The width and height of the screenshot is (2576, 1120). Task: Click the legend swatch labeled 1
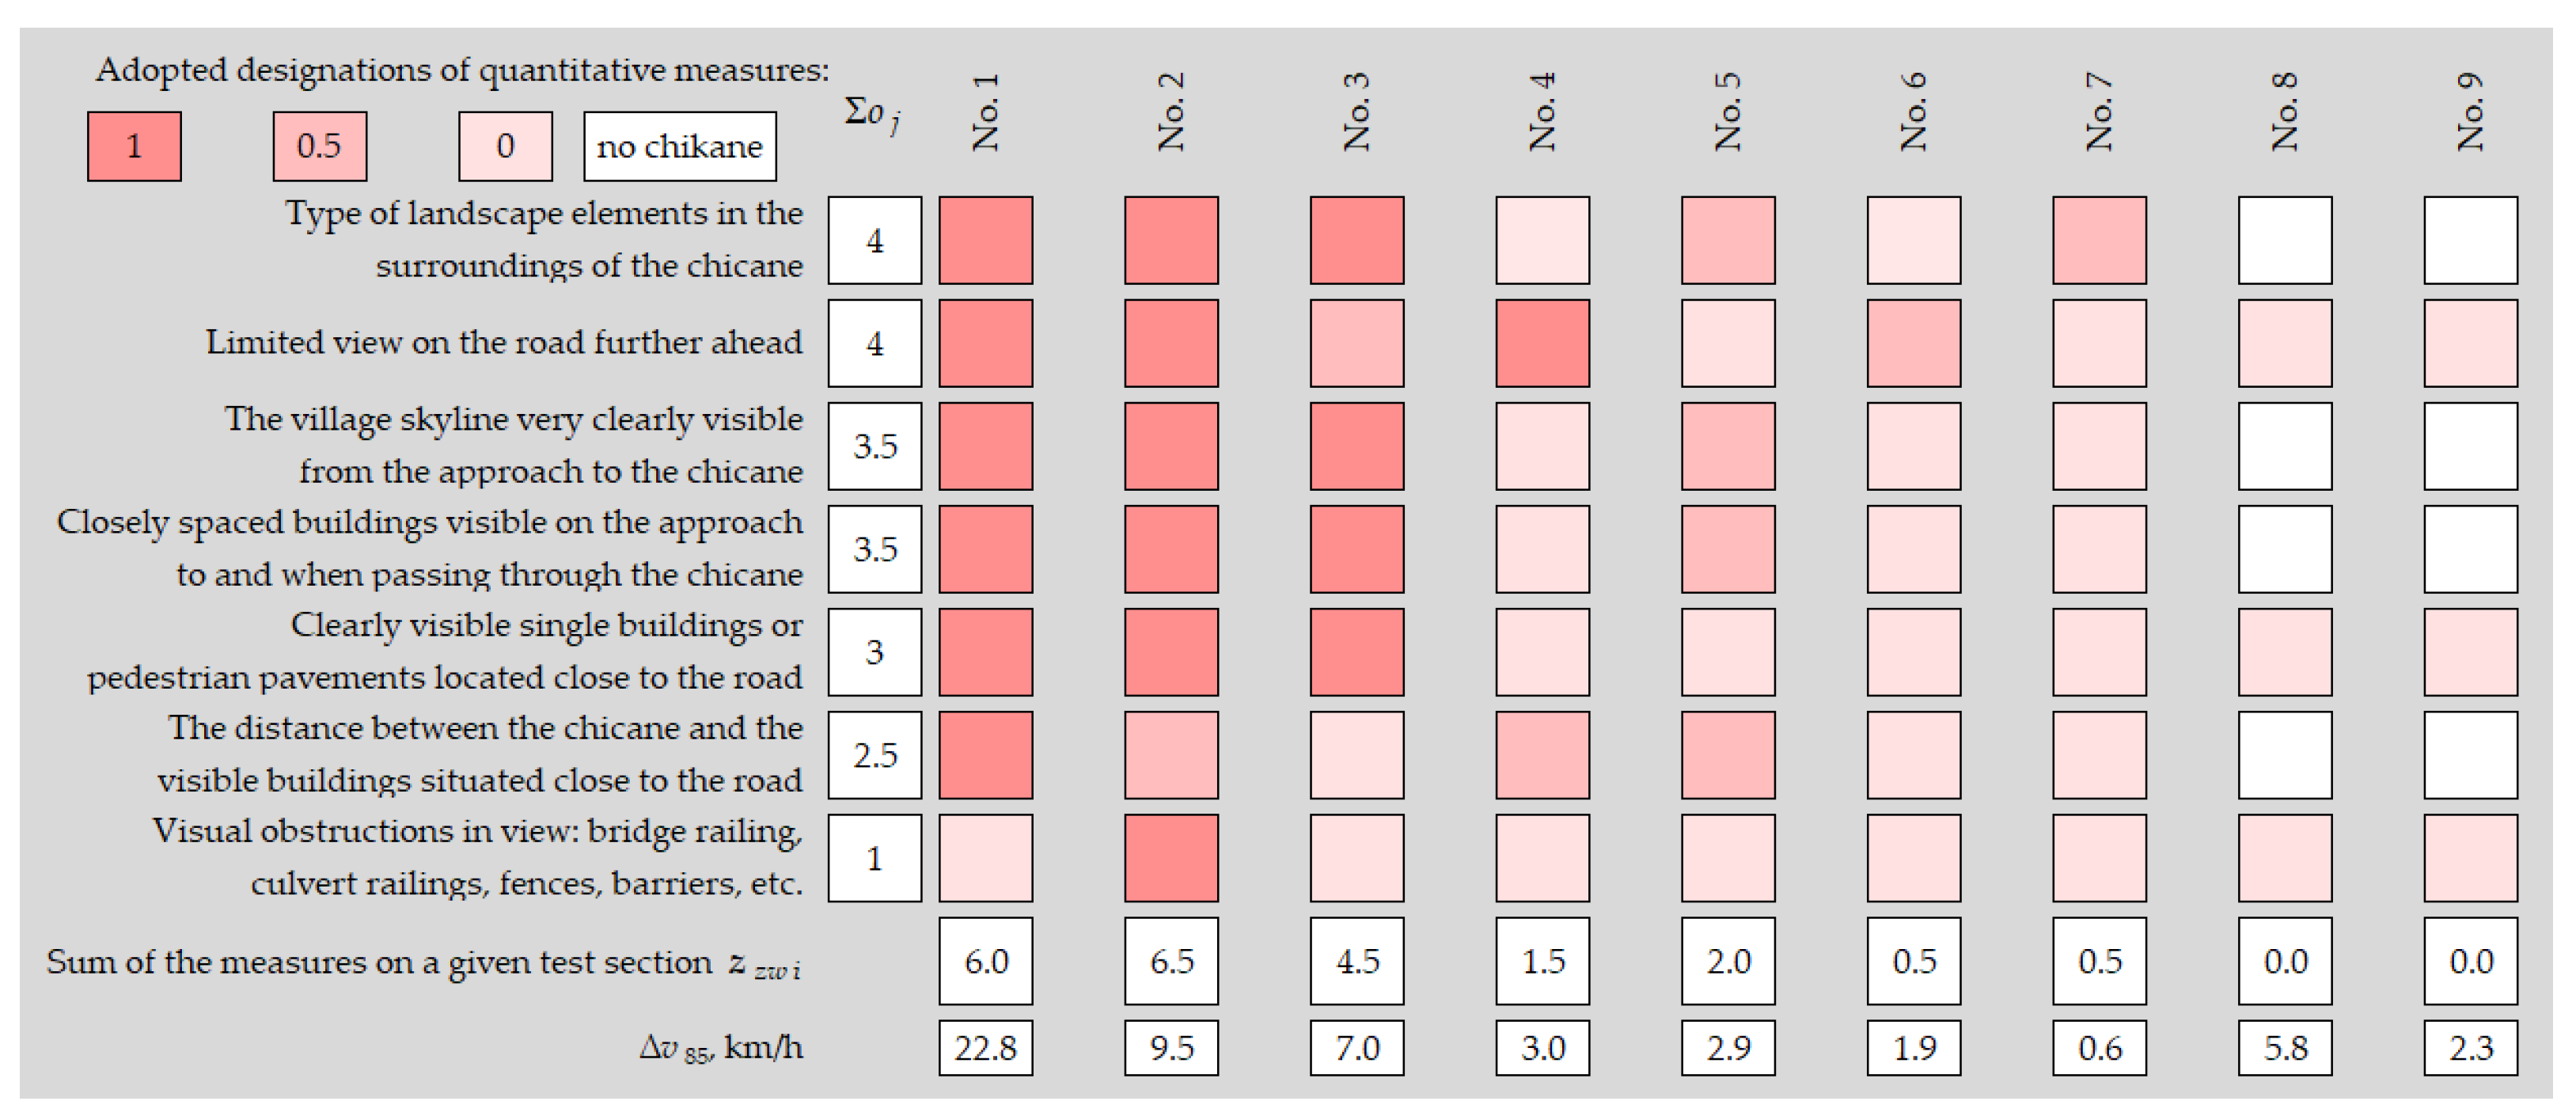point(134,146)
